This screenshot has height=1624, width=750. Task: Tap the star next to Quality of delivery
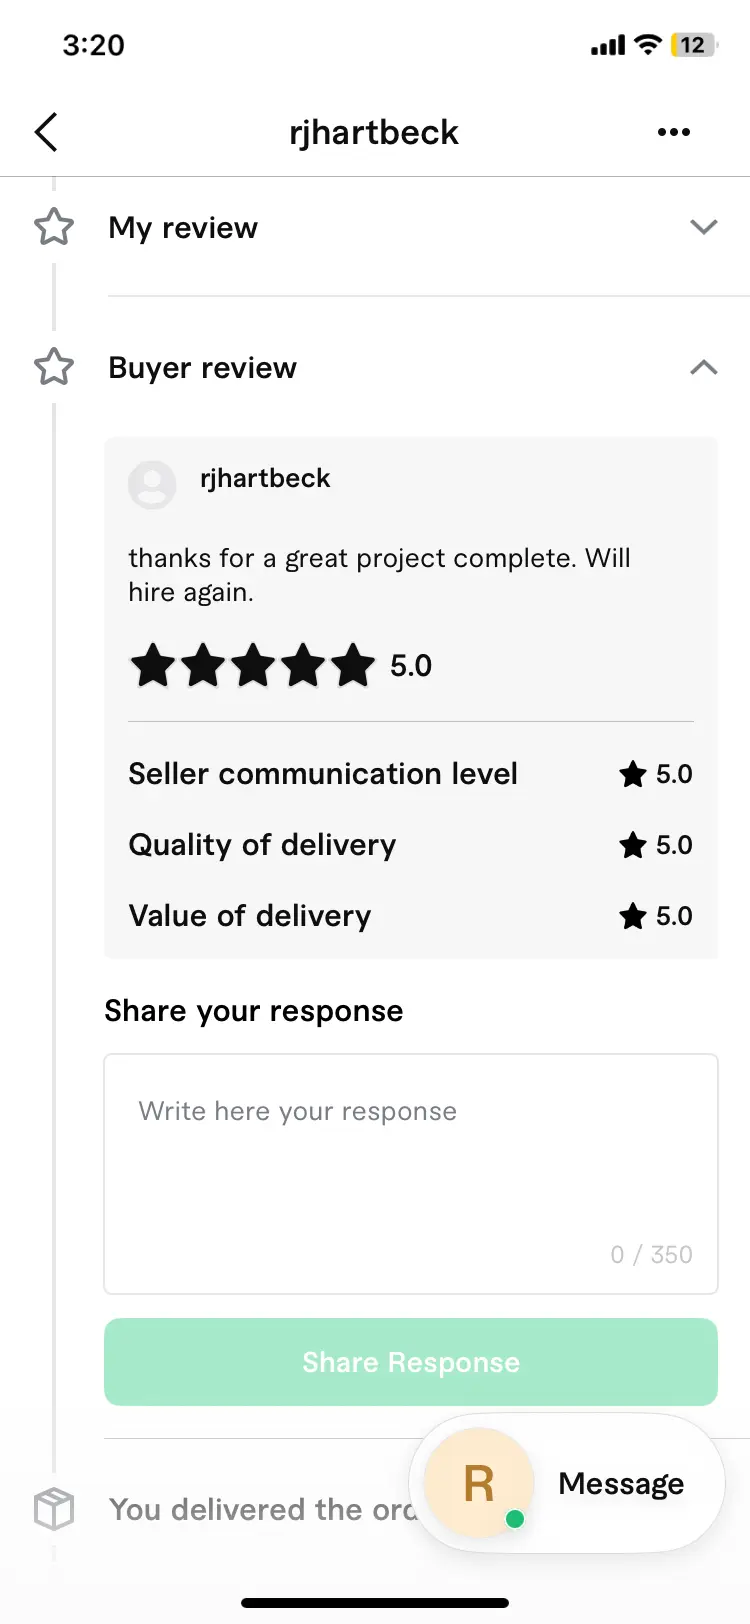(633, 845)
